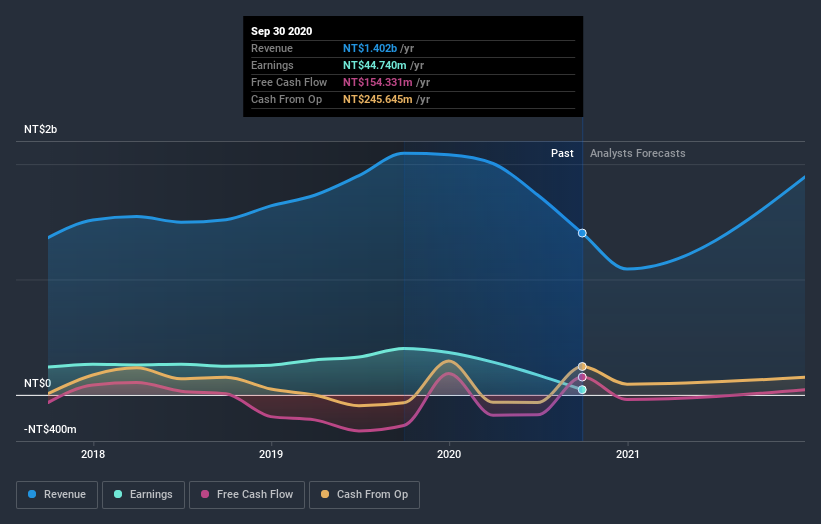Click the NT$154.331m free cash flow value
This screenshot has height=524, width=821.
pos(378,82)
